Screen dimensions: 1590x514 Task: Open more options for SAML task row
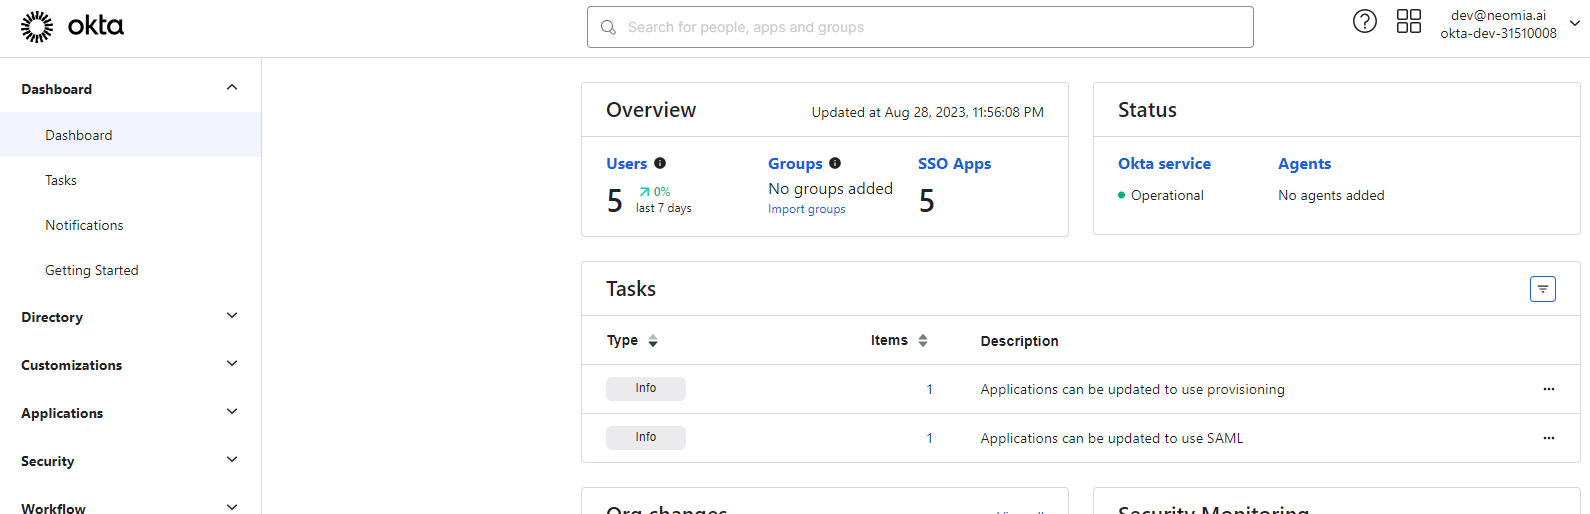1549,438
